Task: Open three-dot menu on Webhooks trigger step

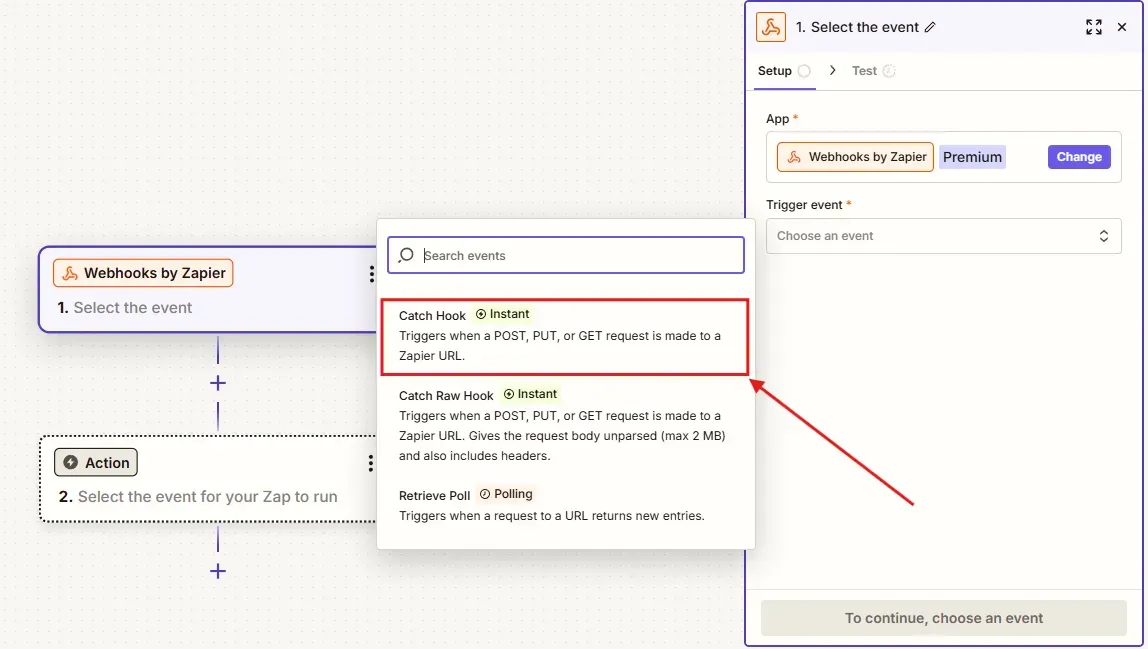Action: 372,274
